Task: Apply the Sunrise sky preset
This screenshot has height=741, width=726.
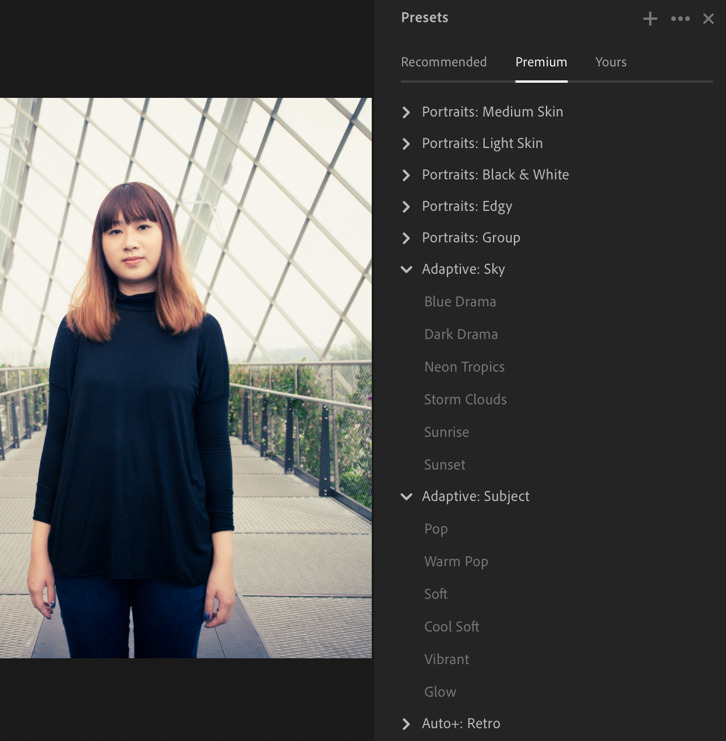Action: (447, 432)
